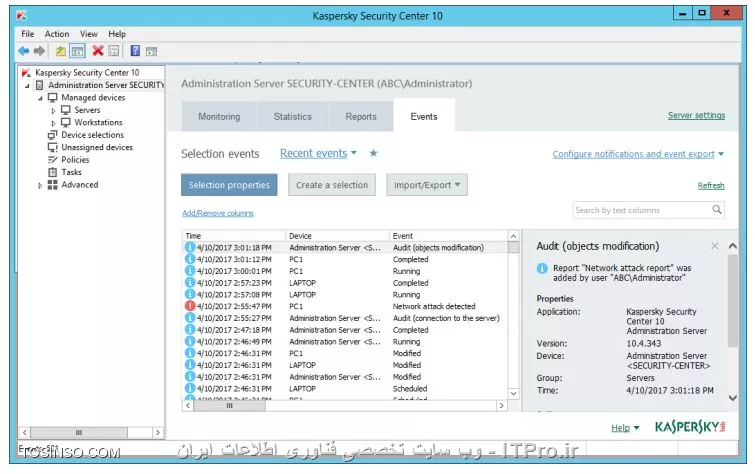Sort by the Time column header
The height and width of the screenshot is (474, 755).
[x=234, y=236]
